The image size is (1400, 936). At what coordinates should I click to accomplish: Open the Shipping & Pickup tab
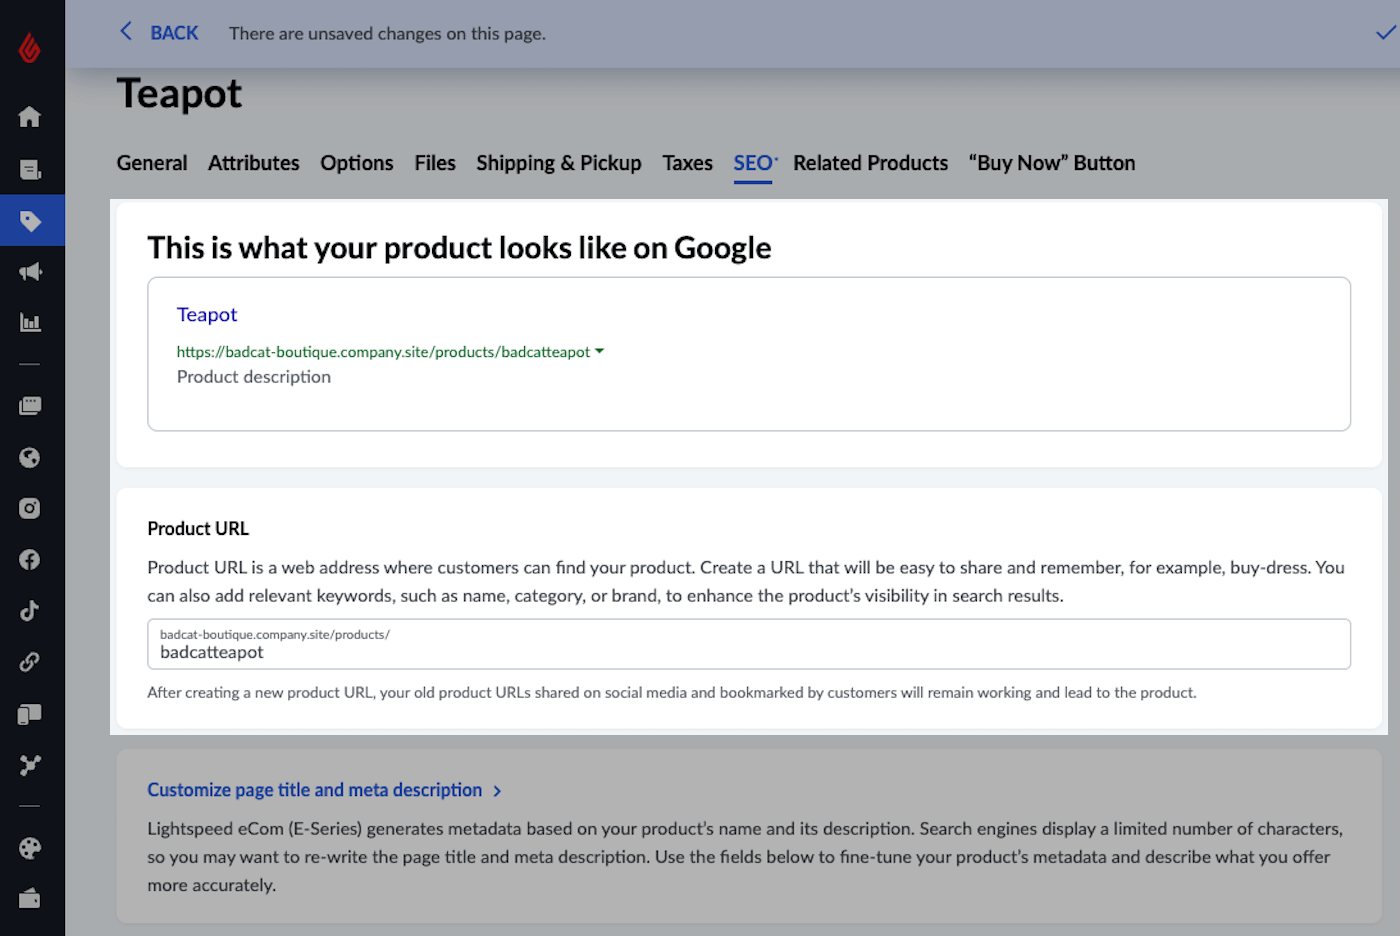[x=558, y=163]
